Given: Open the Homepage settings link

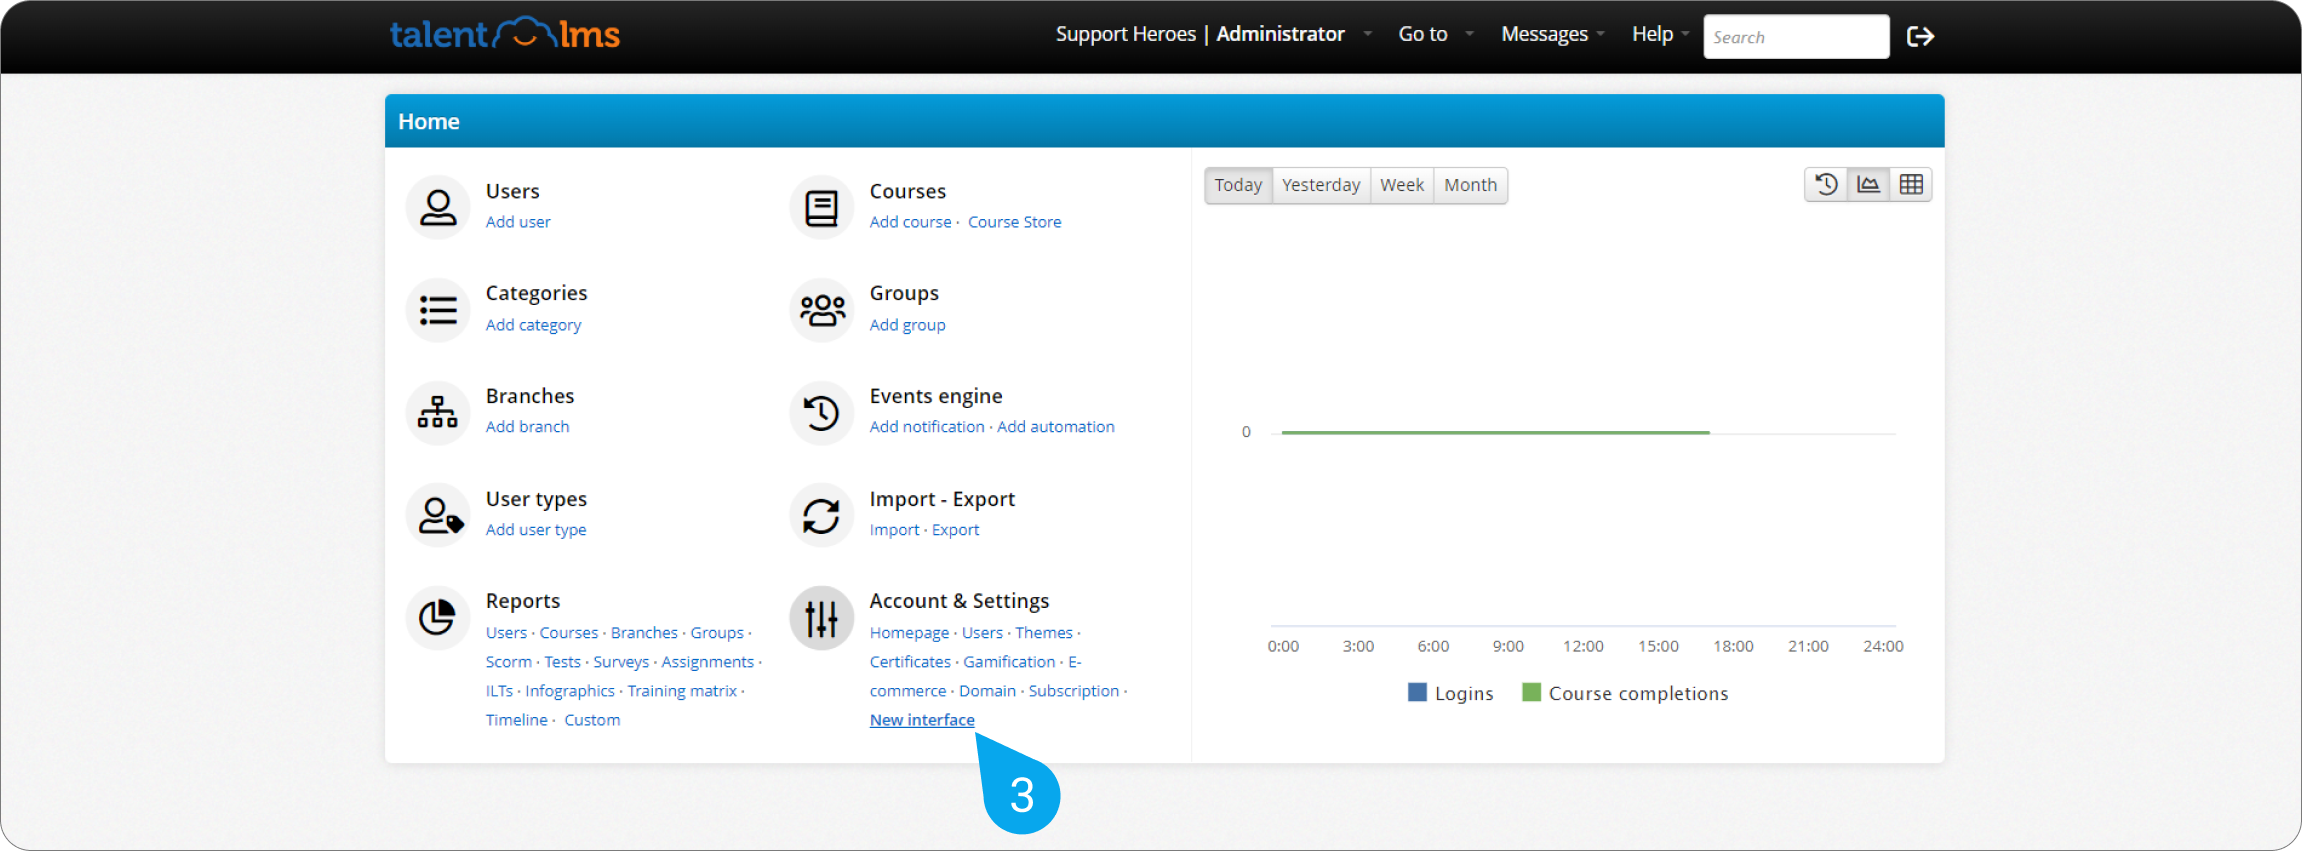Looking at the screenshot, I should (909, 633).
